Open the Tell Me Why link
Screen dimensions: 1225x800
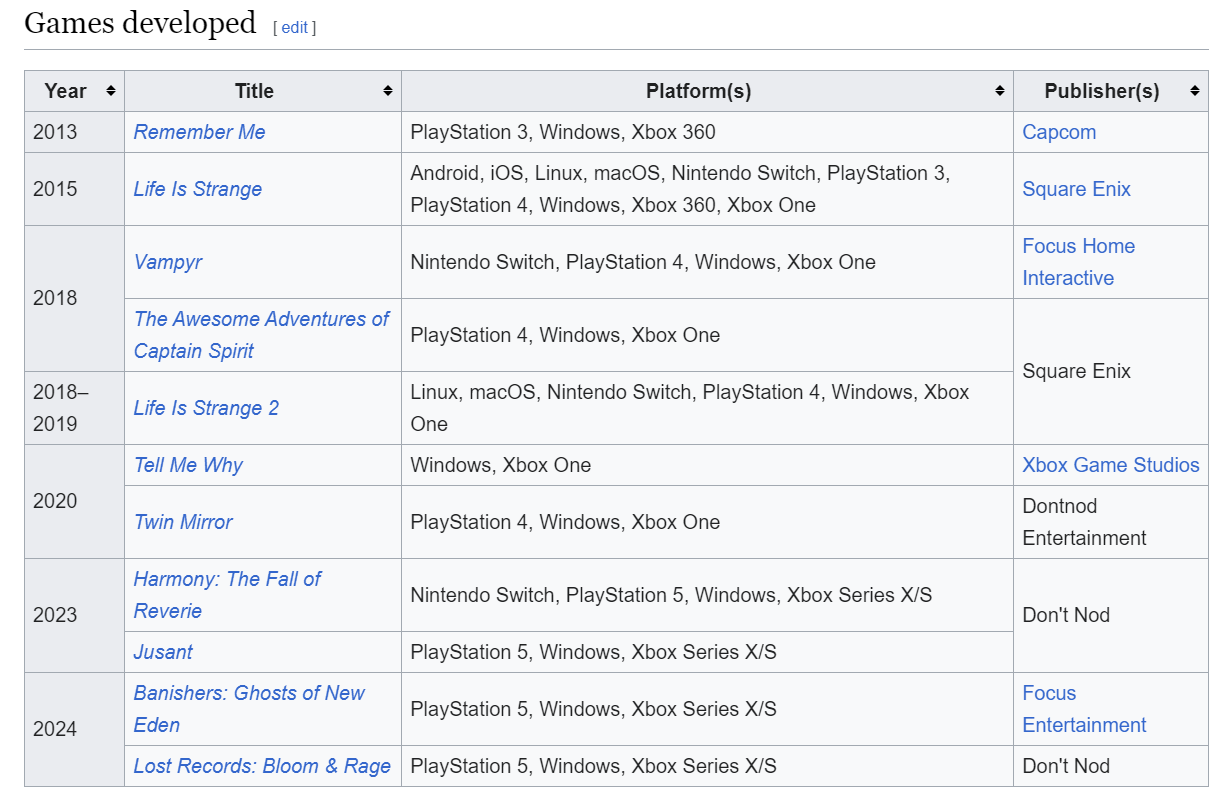pos(188,465)
